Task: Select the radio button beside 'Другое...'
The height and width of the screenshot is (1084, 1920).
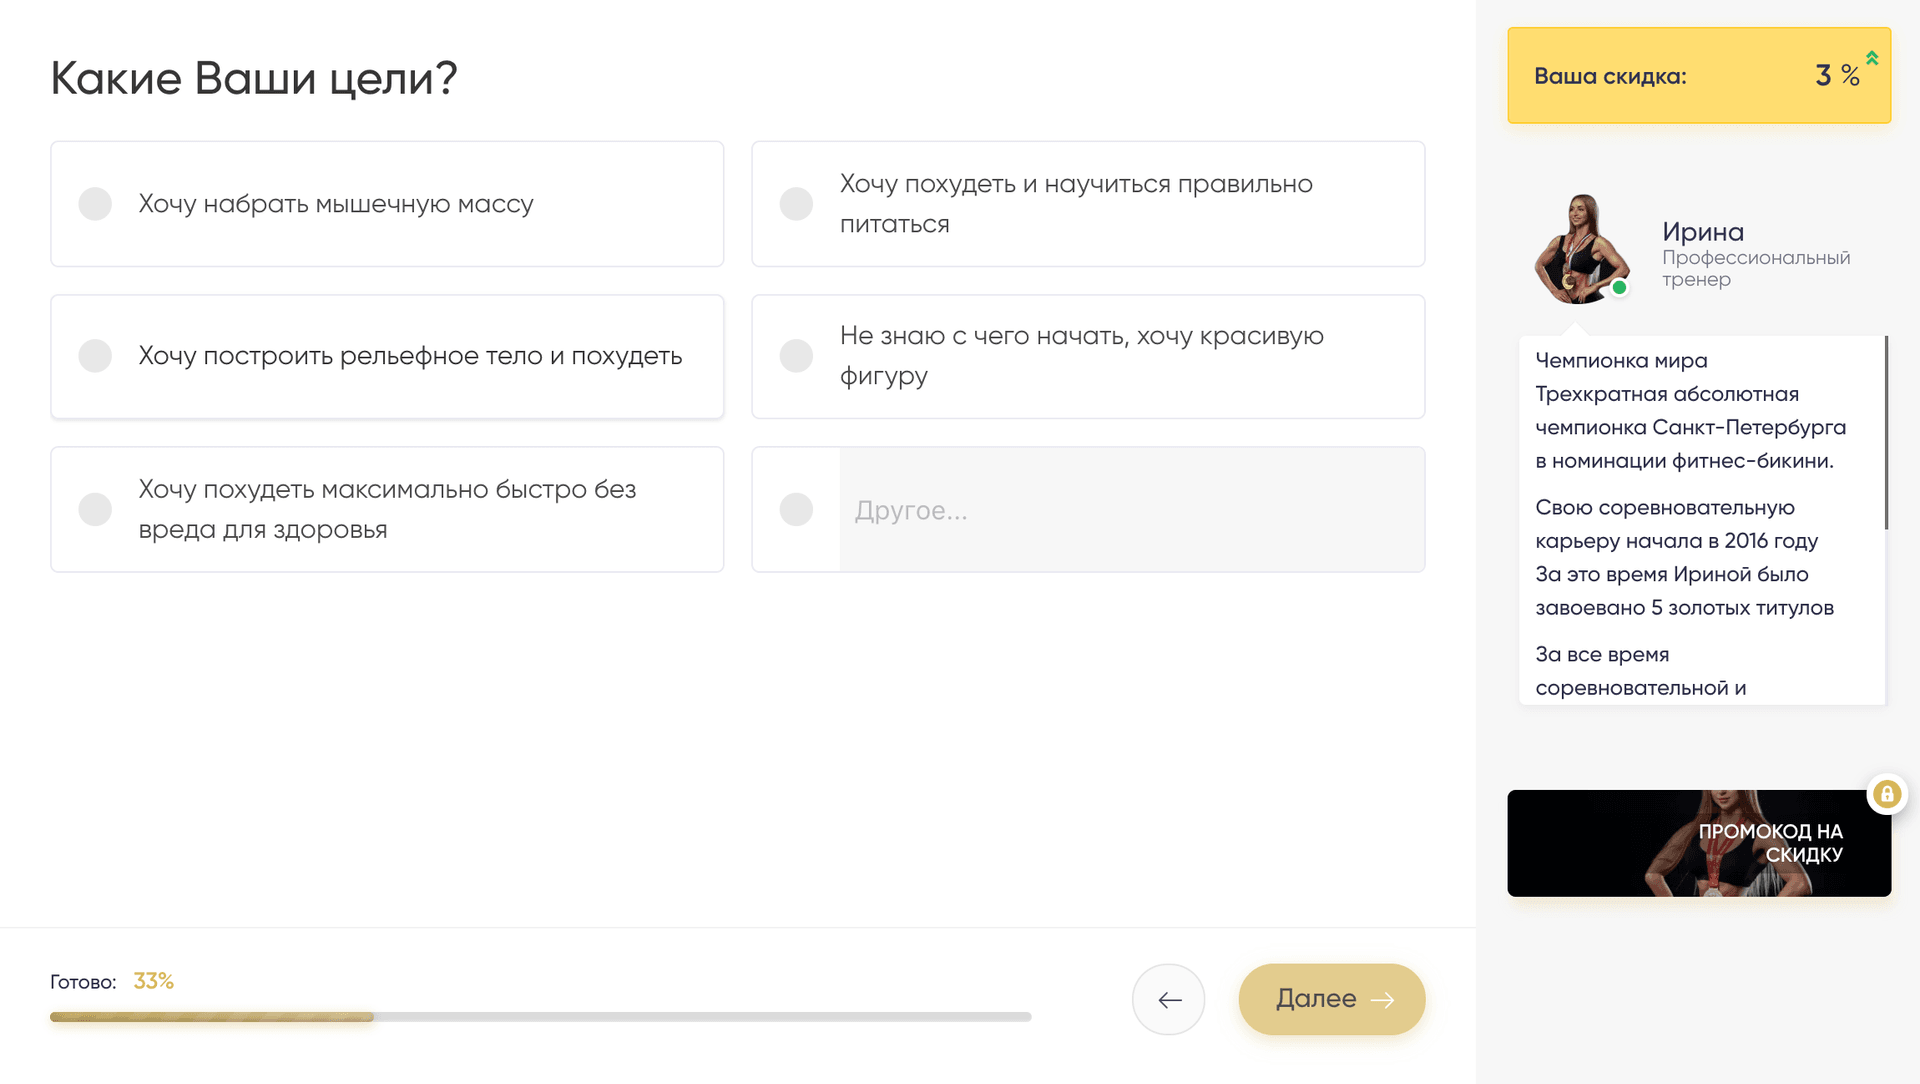Action: (796, 509)
